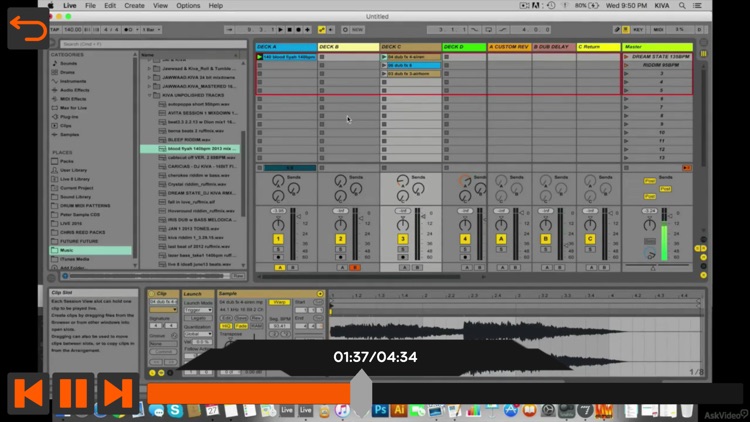
Task: Solo track 1 with S button
Action: [x=278, y=250]
